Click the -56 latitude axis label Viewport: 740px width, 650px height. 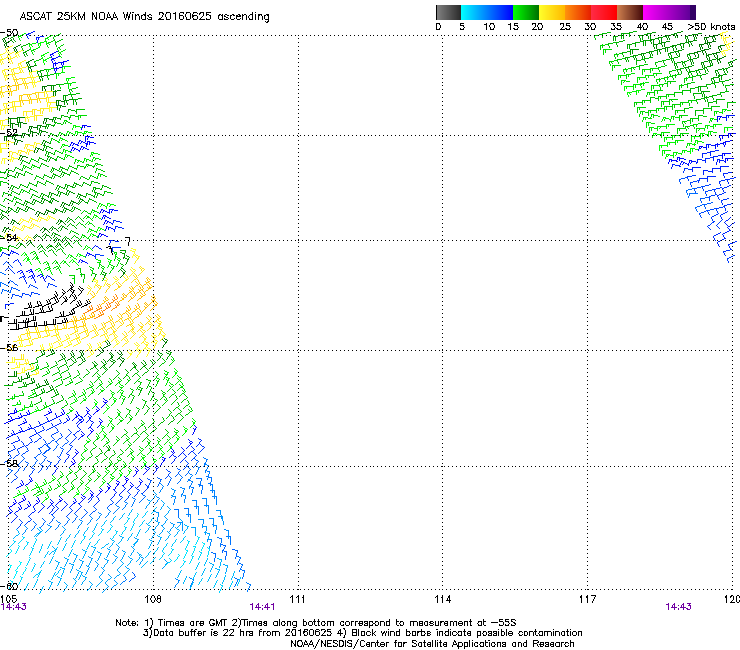[9, 348]
